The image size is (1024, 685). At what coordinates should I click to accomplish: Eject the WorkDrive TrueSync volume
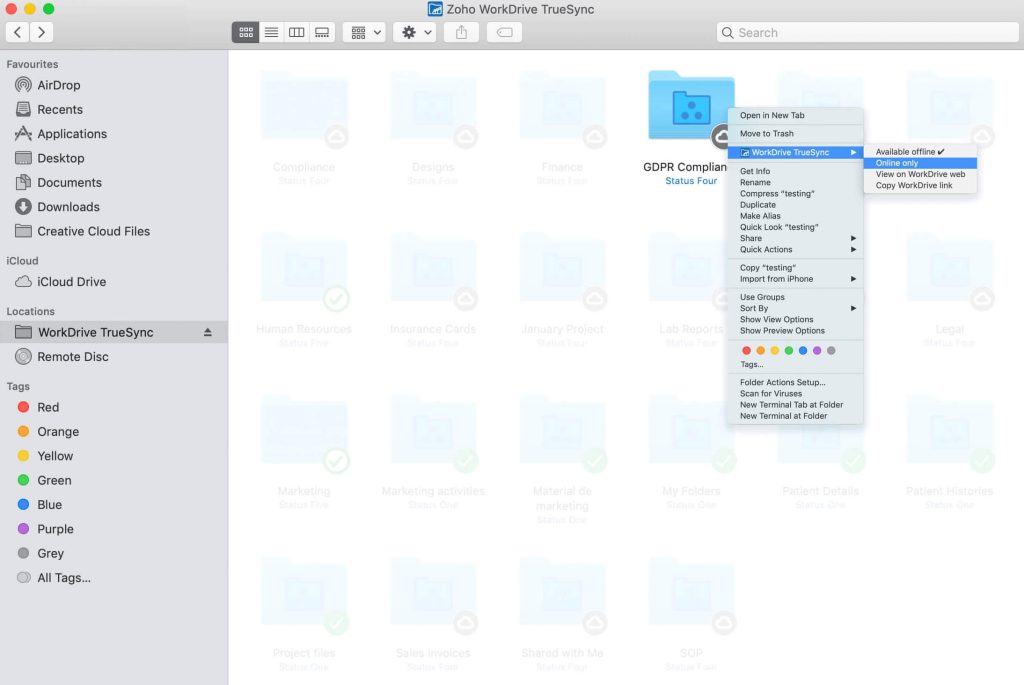[x=208, y=332]
